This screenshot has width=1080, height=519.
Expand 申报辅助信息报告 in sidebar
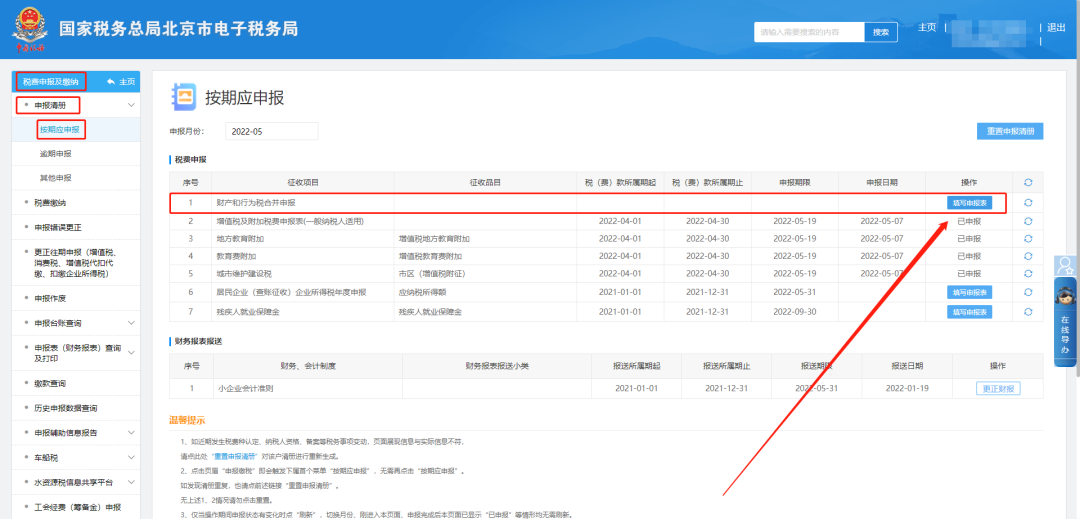[131, 432]
